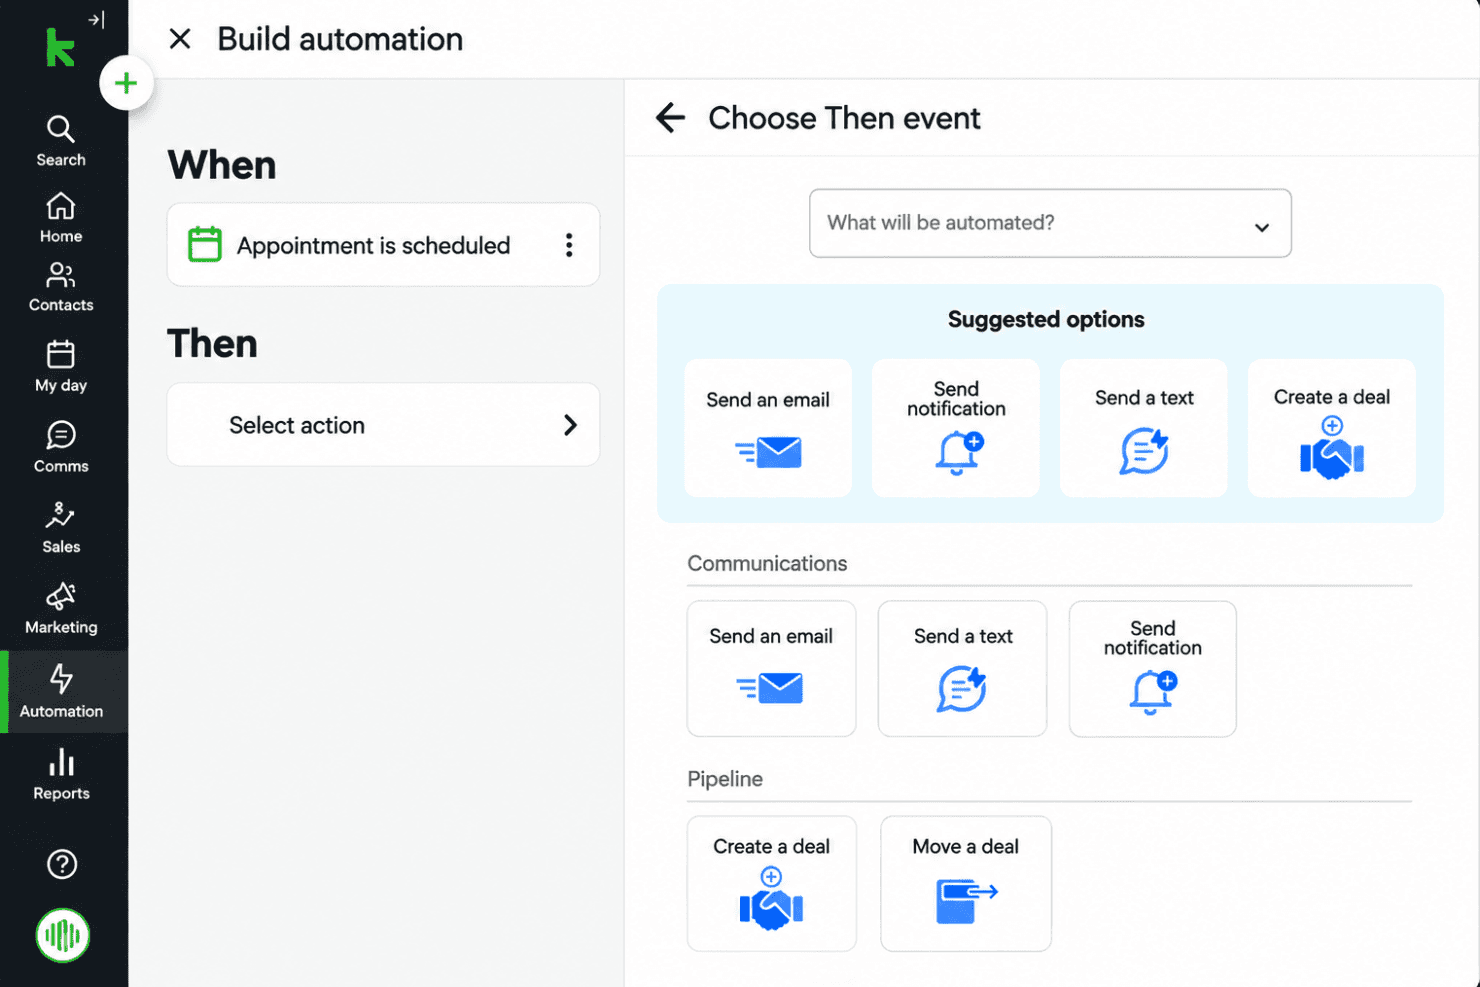Click the Suggested options heading

(x=1046, y=320)
